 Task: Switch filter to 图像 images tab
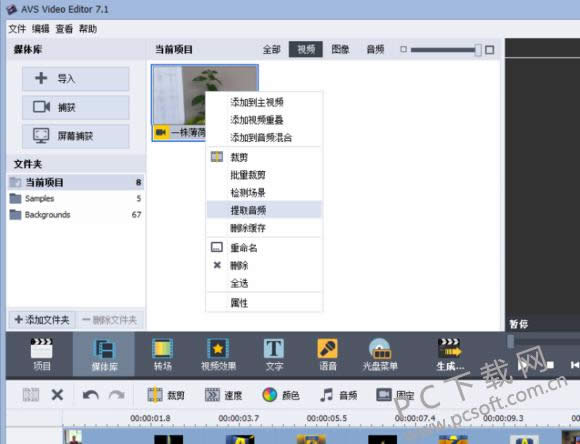(x=340, y=49)
